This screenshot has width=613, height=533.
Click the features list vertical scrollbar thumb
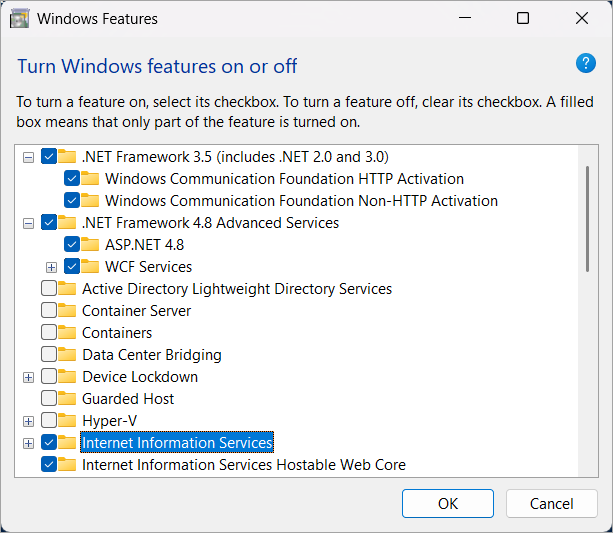point(587,219)
